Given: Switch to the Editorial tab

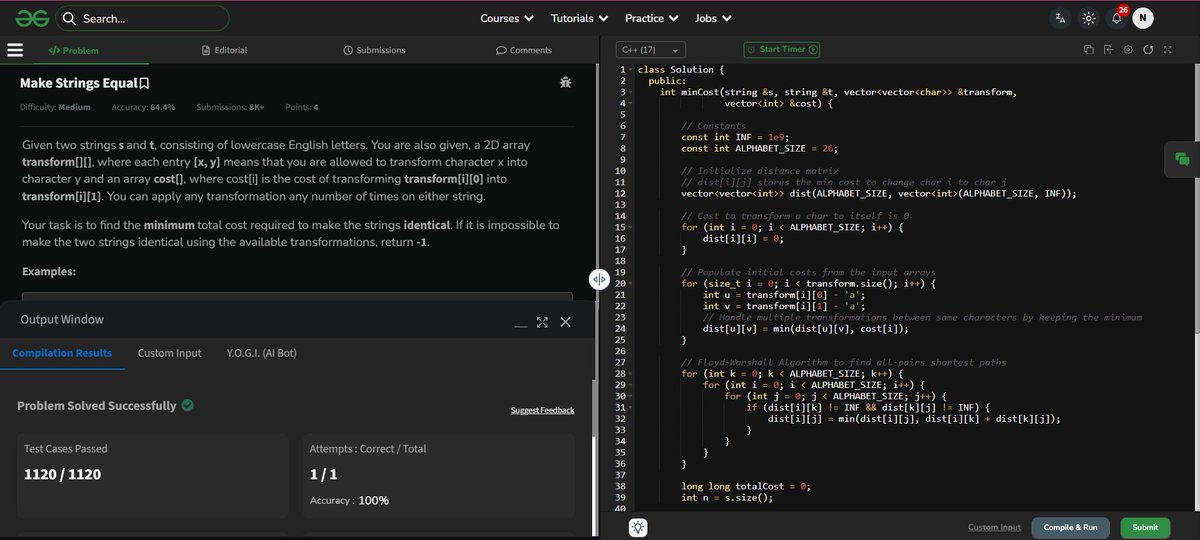Looking at the screenshot, I should tap(224, 50).
